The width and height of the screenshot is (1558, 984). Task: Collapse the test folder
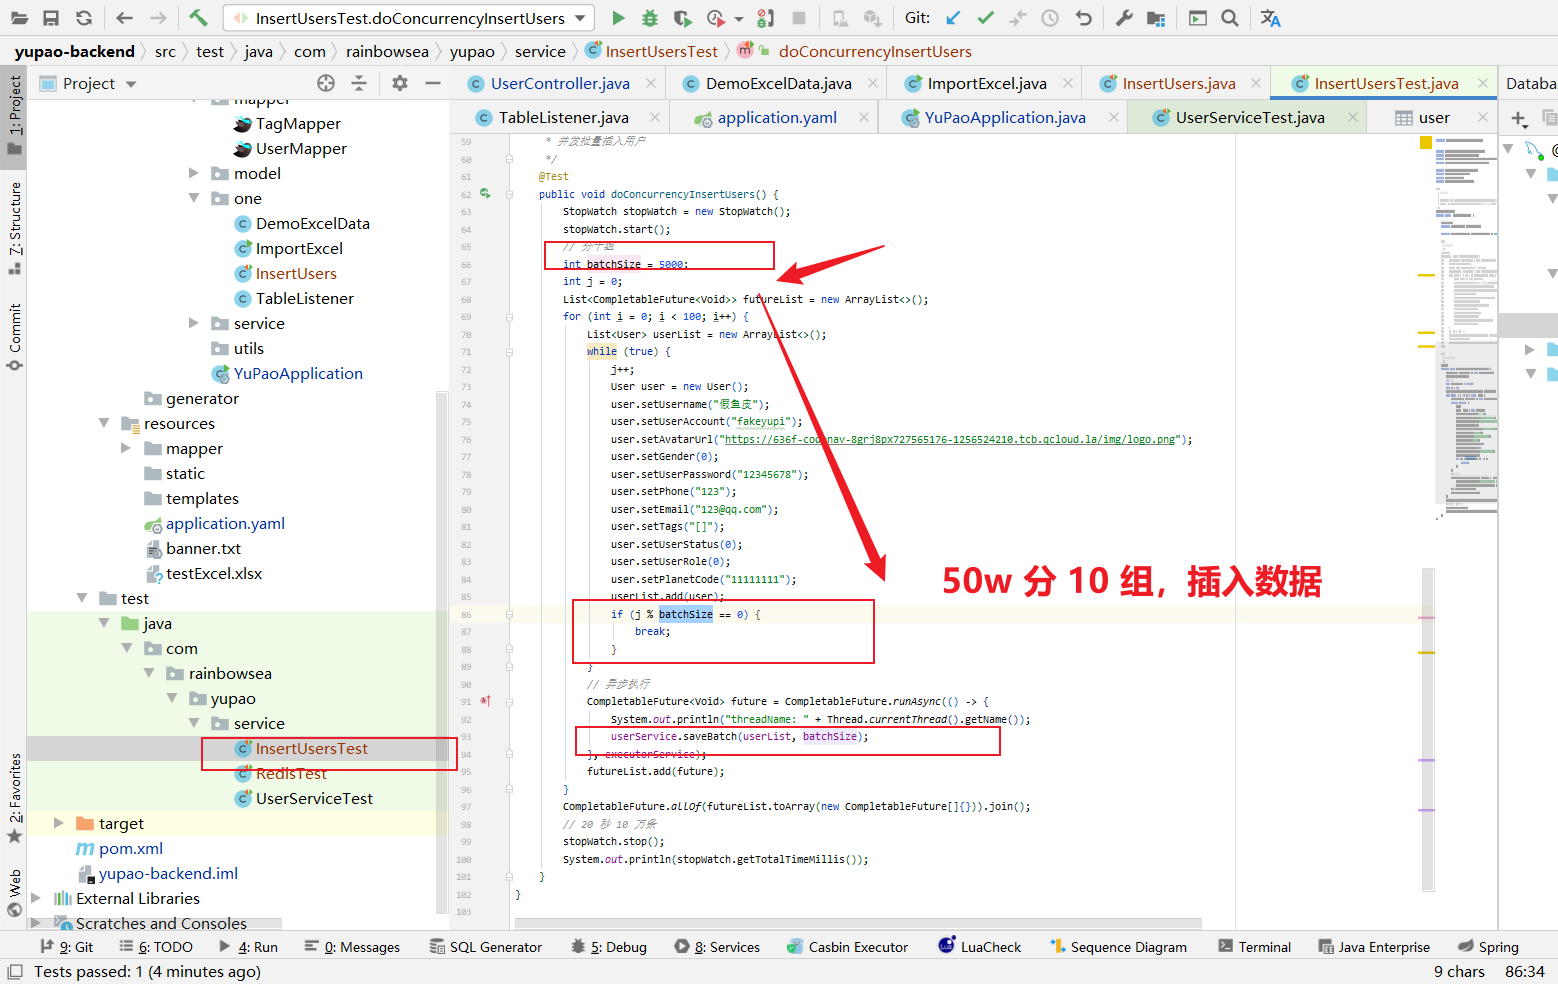(x=82, y=598)
